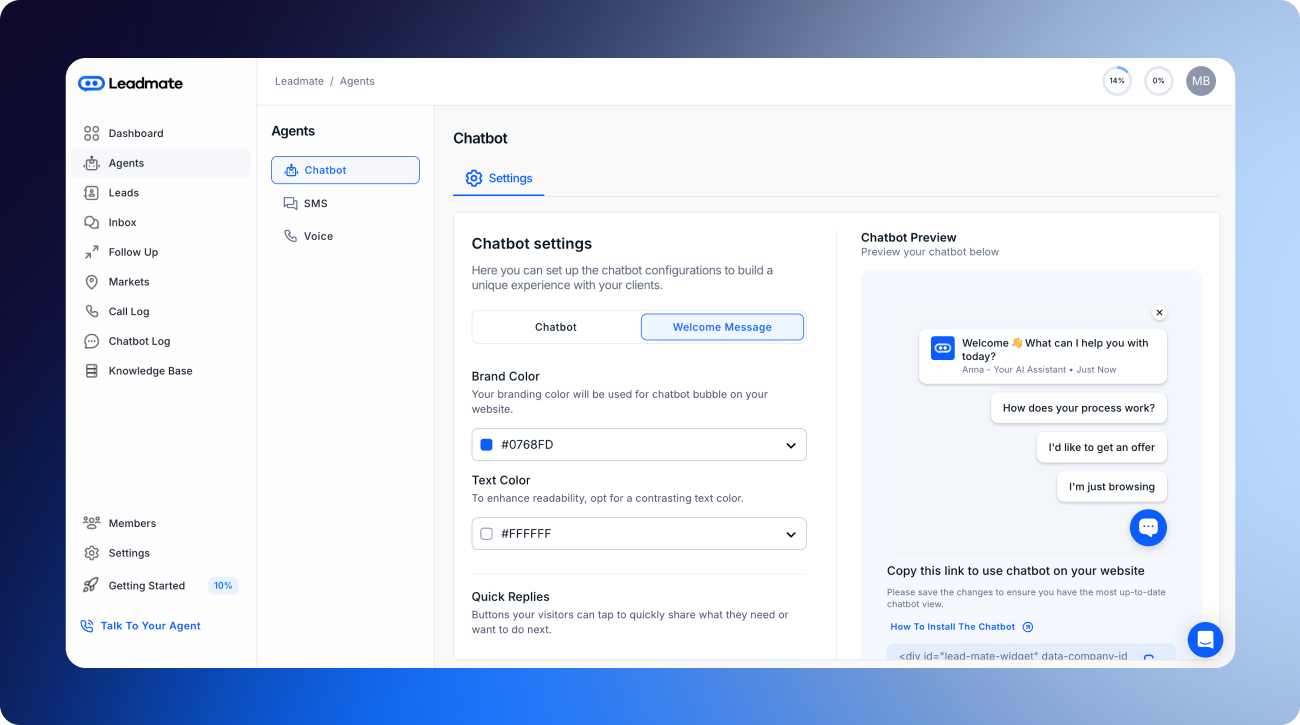This screenshot has width=1300, height=725.
Task: Click the blue Brand Color swatch
Action: (487, 445)
